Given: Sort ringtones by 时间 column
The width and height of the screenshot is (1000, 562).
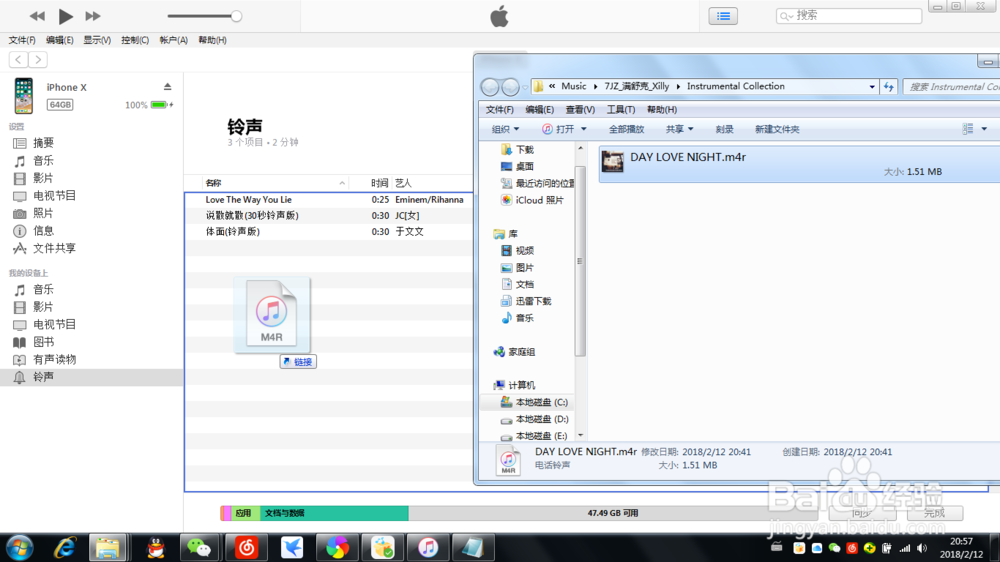Looking at the screenshot, I should (379, 183).
